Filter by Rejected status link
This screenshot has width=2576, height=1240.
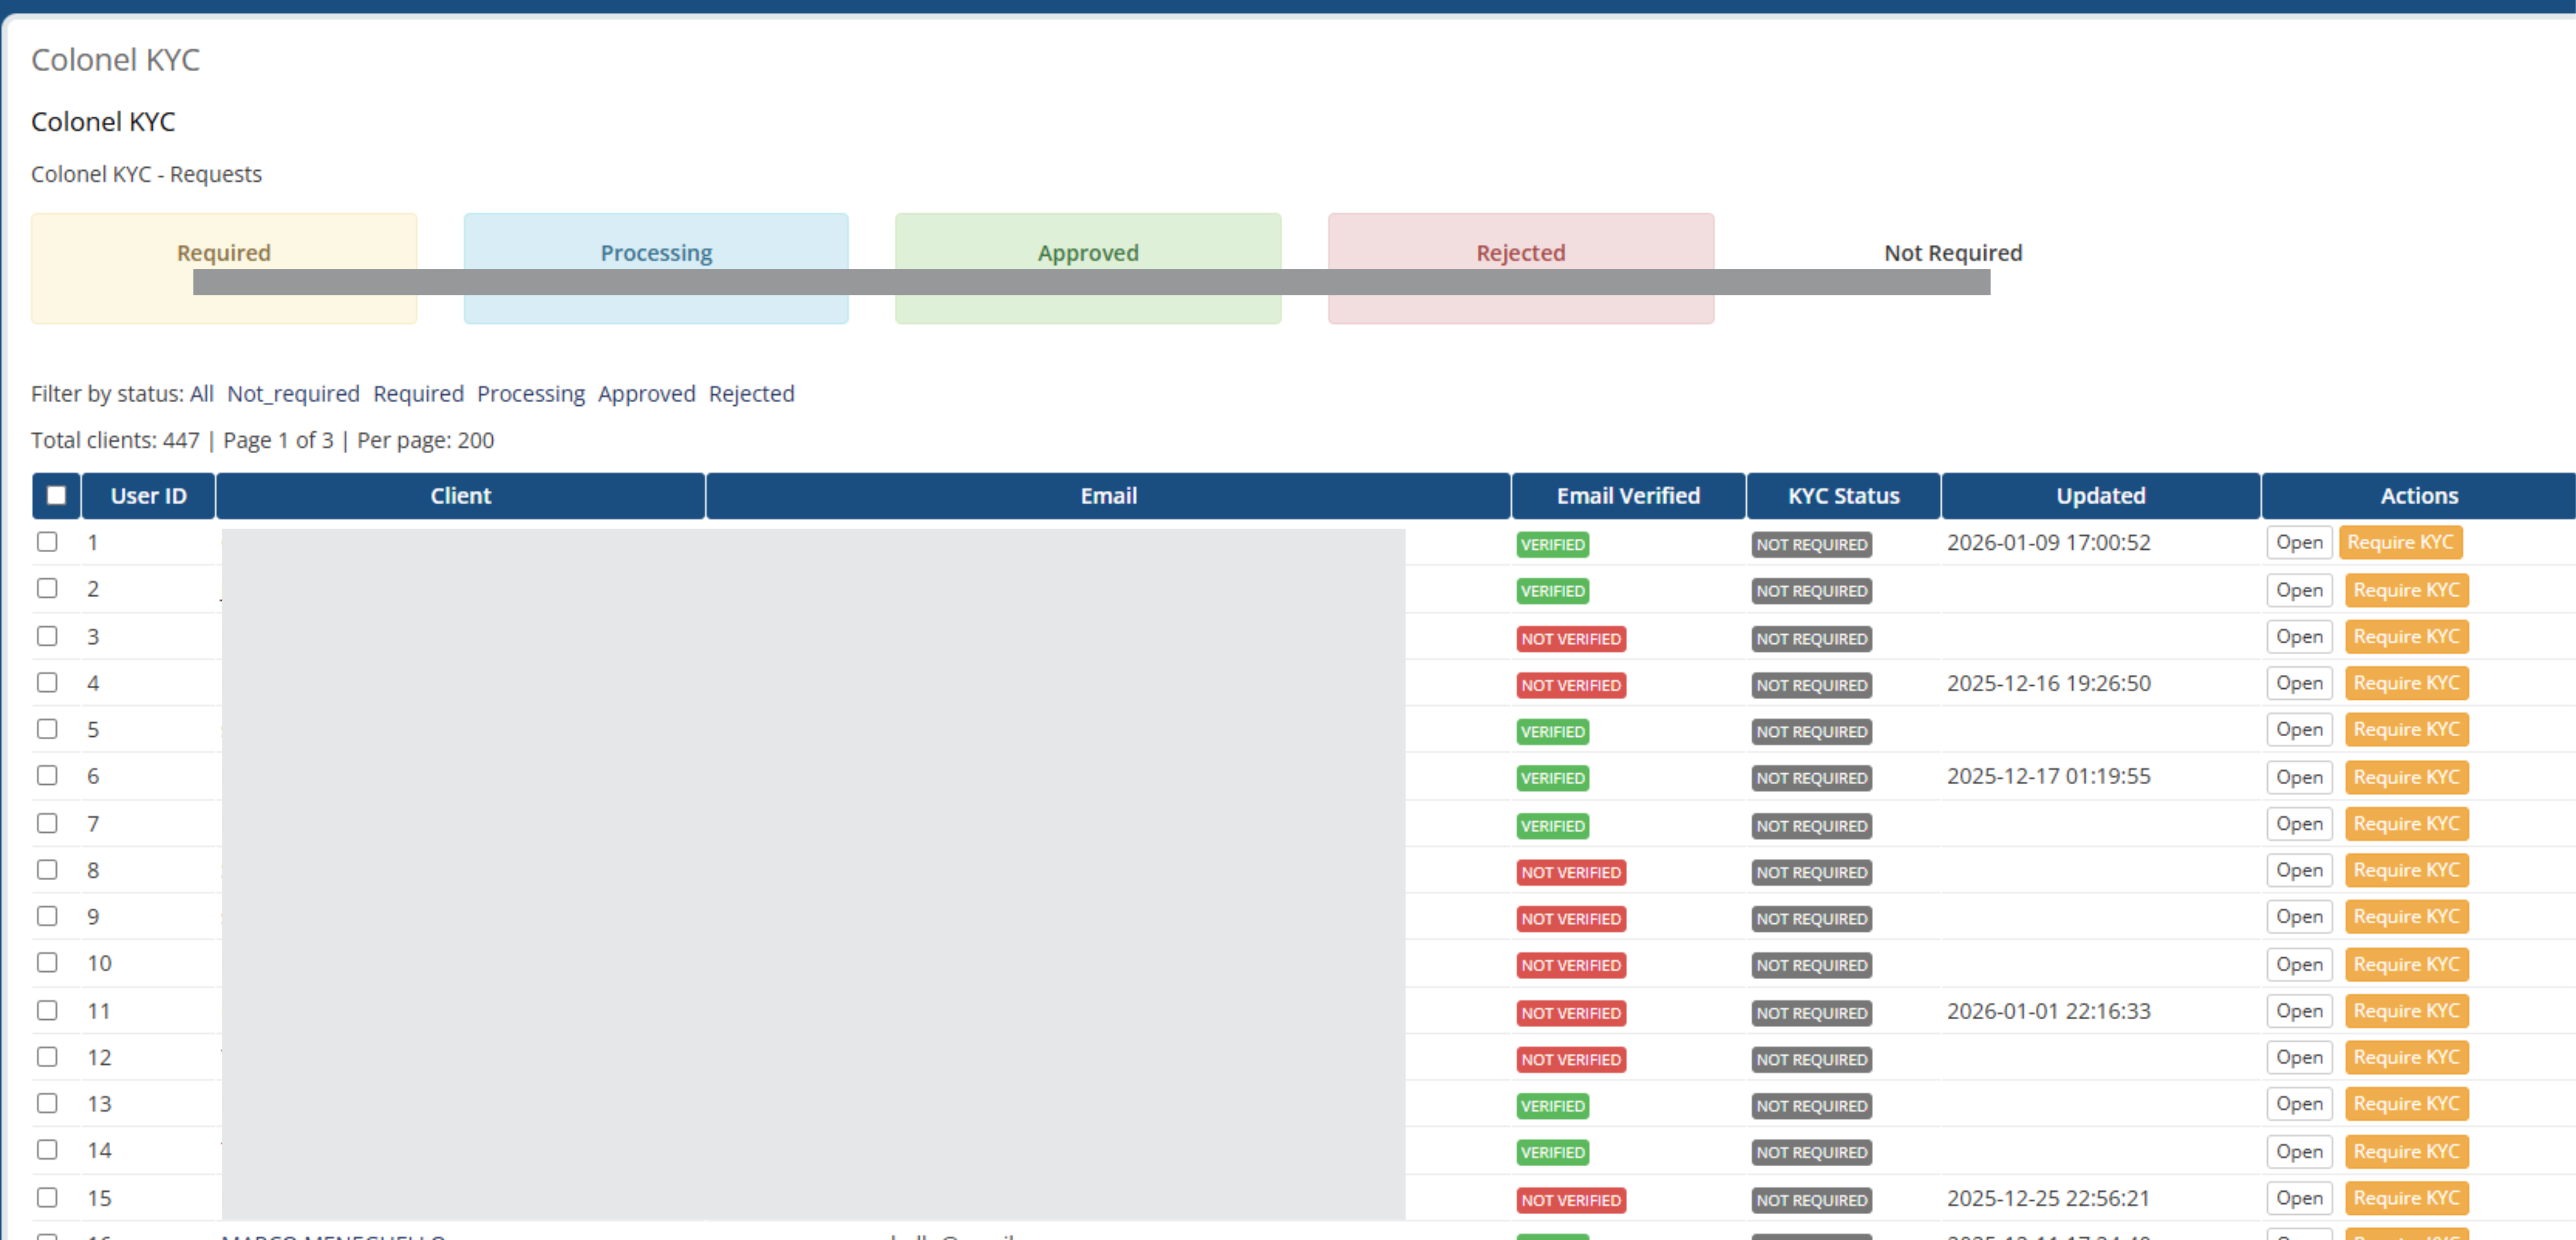coord(751,394)
